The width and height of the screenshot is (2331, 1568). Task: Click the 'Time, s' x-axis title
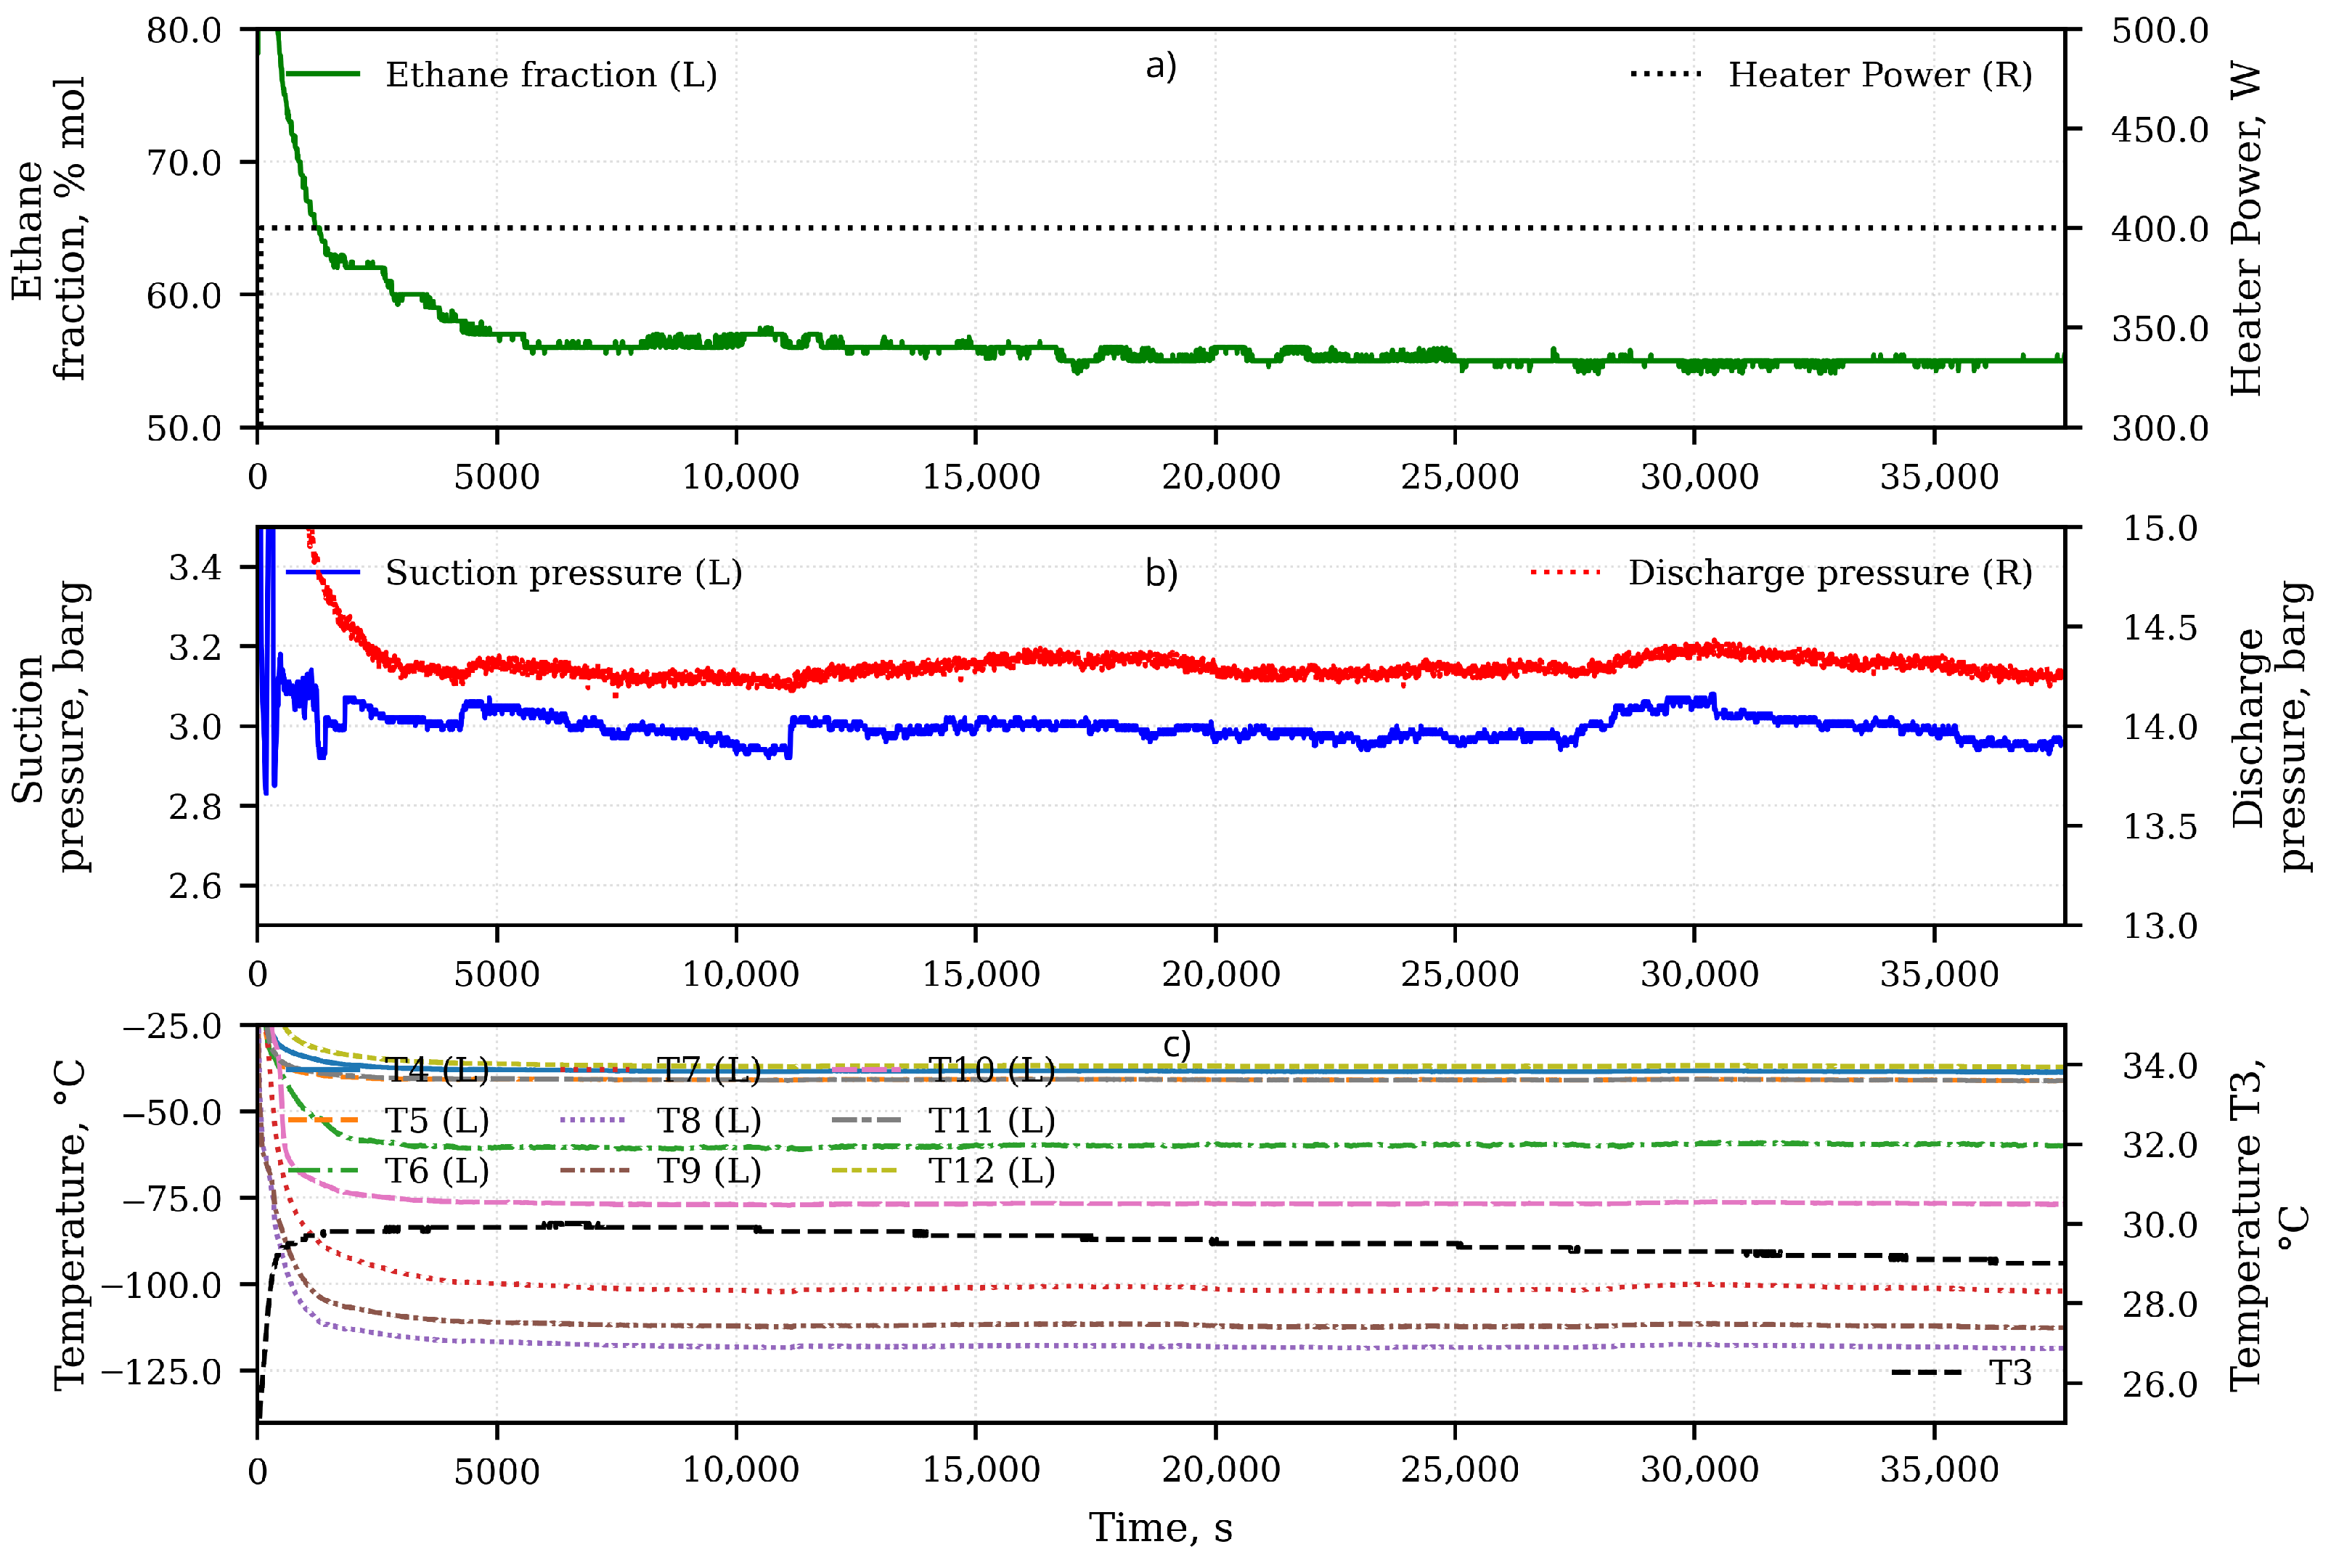click(1160, 1528)
